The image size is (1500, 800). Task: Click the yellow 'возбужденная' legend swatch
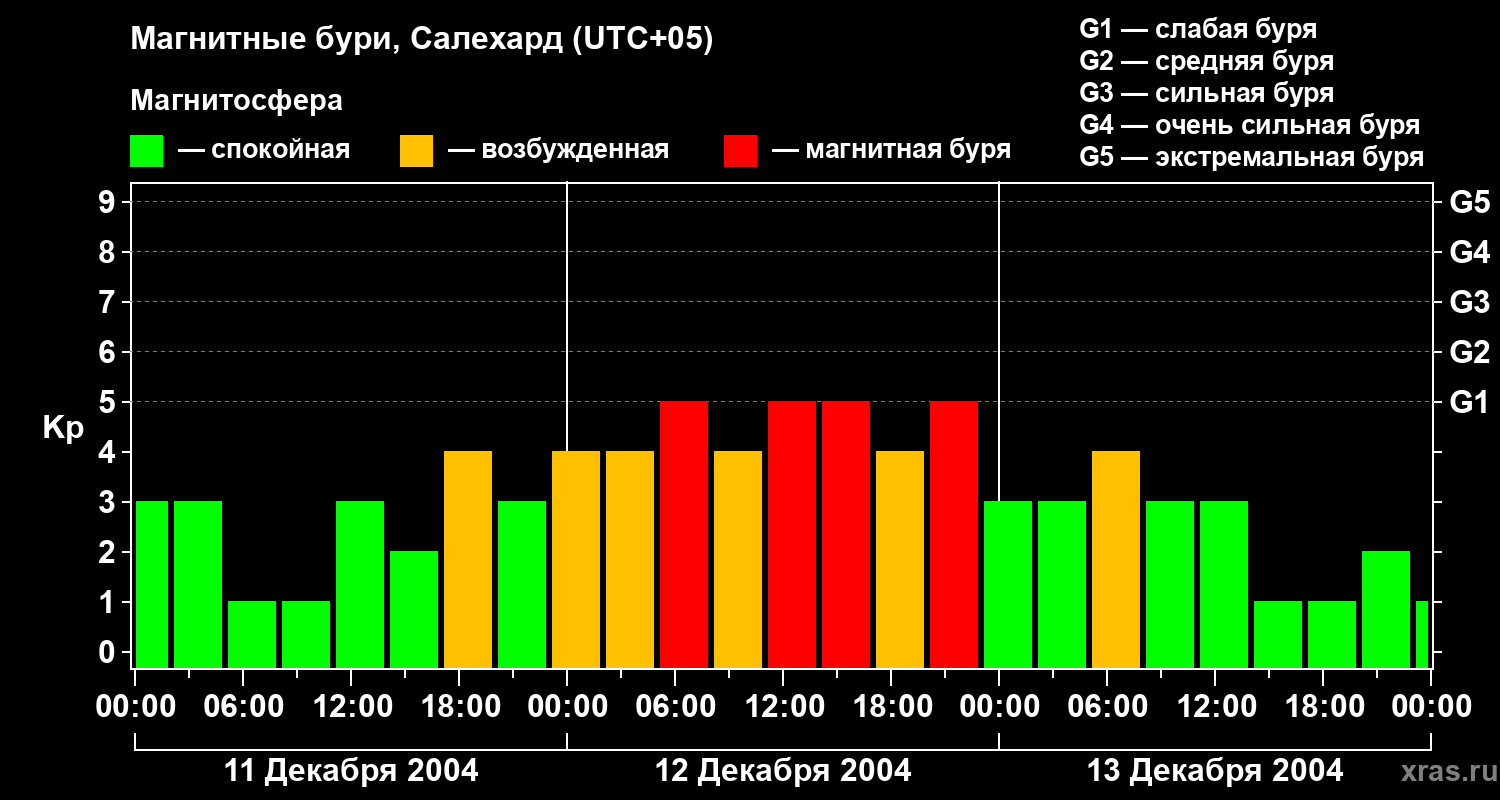tap(416, 151)
